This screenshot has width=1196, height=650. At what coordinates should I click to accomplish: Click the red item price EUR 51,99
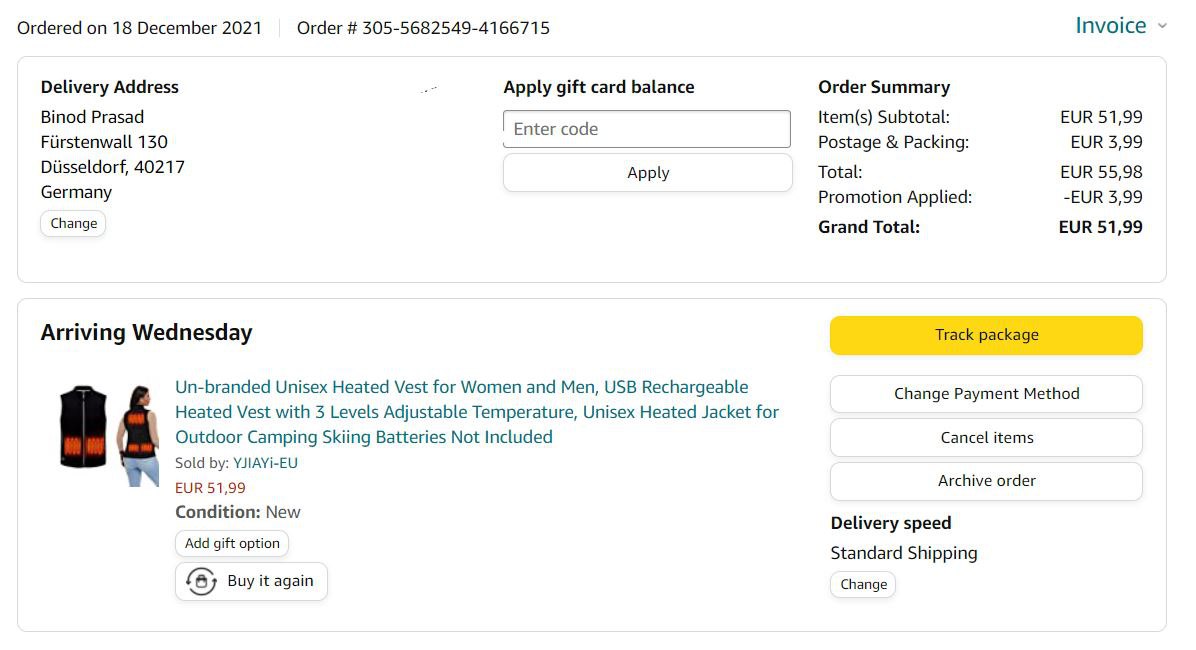point(210,488)
